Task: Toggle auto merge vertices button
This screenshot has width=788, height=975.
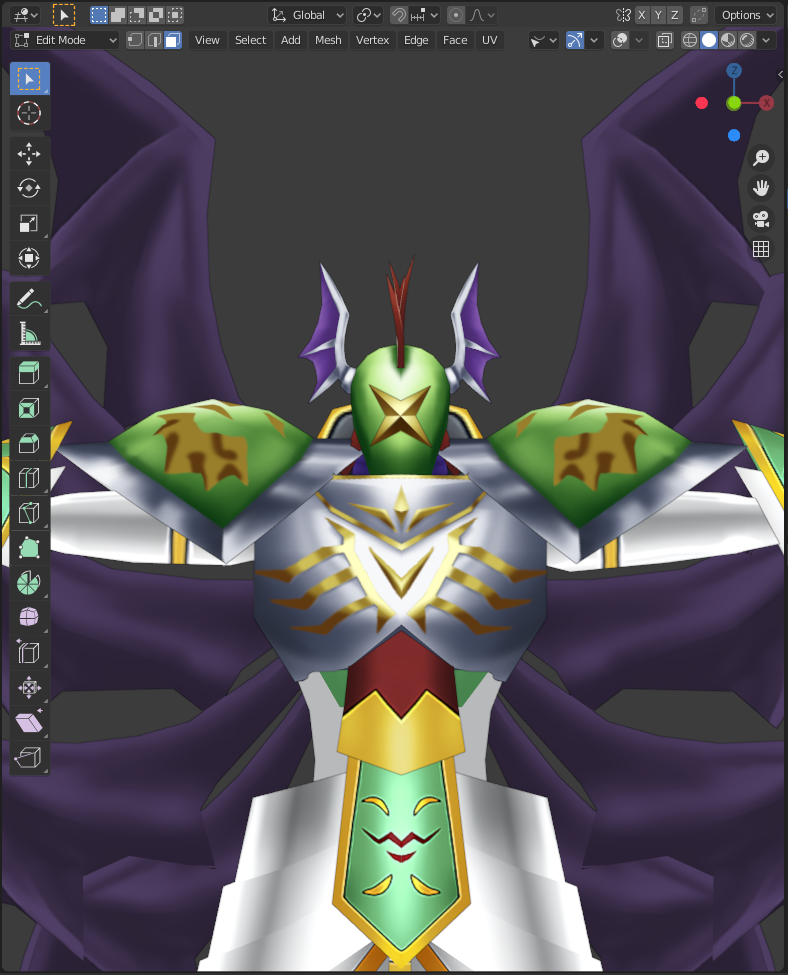Action: click(699, 15)
